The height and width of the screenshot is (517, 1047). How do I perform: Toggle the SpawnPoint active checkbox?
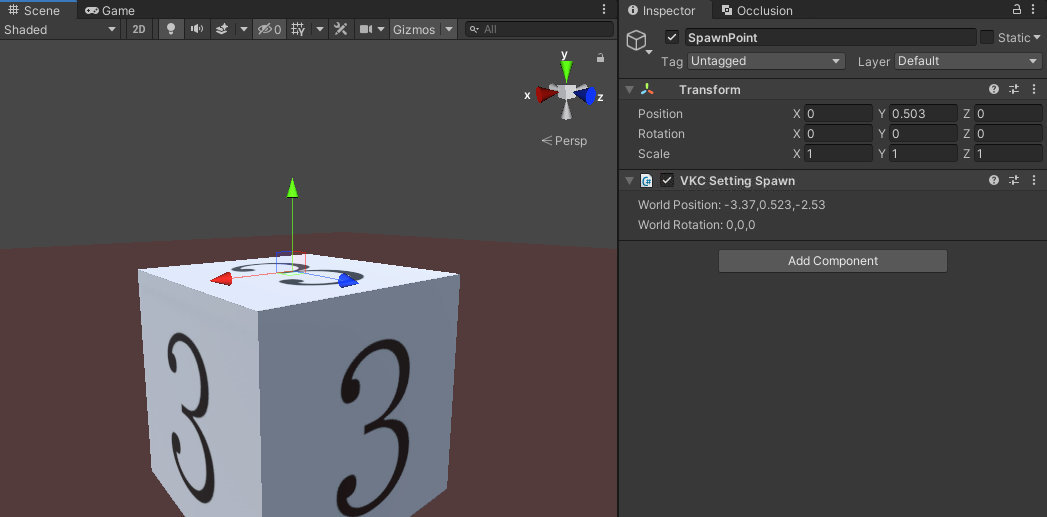pyautogui.click(x=672, y=37)
